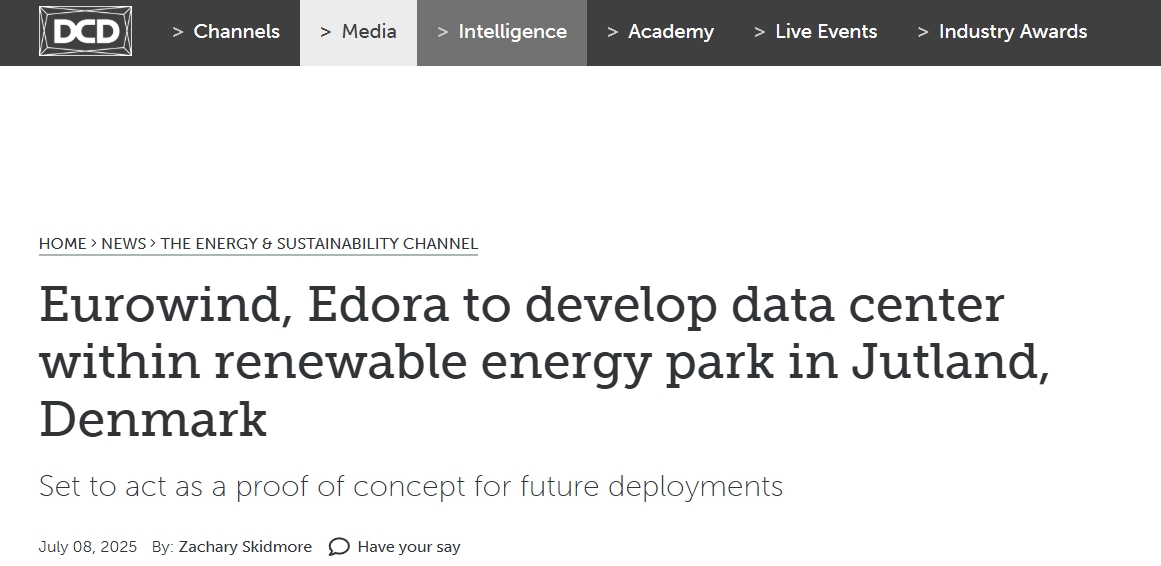
Task: Click the DCD logo
Action: coord(85,31)
